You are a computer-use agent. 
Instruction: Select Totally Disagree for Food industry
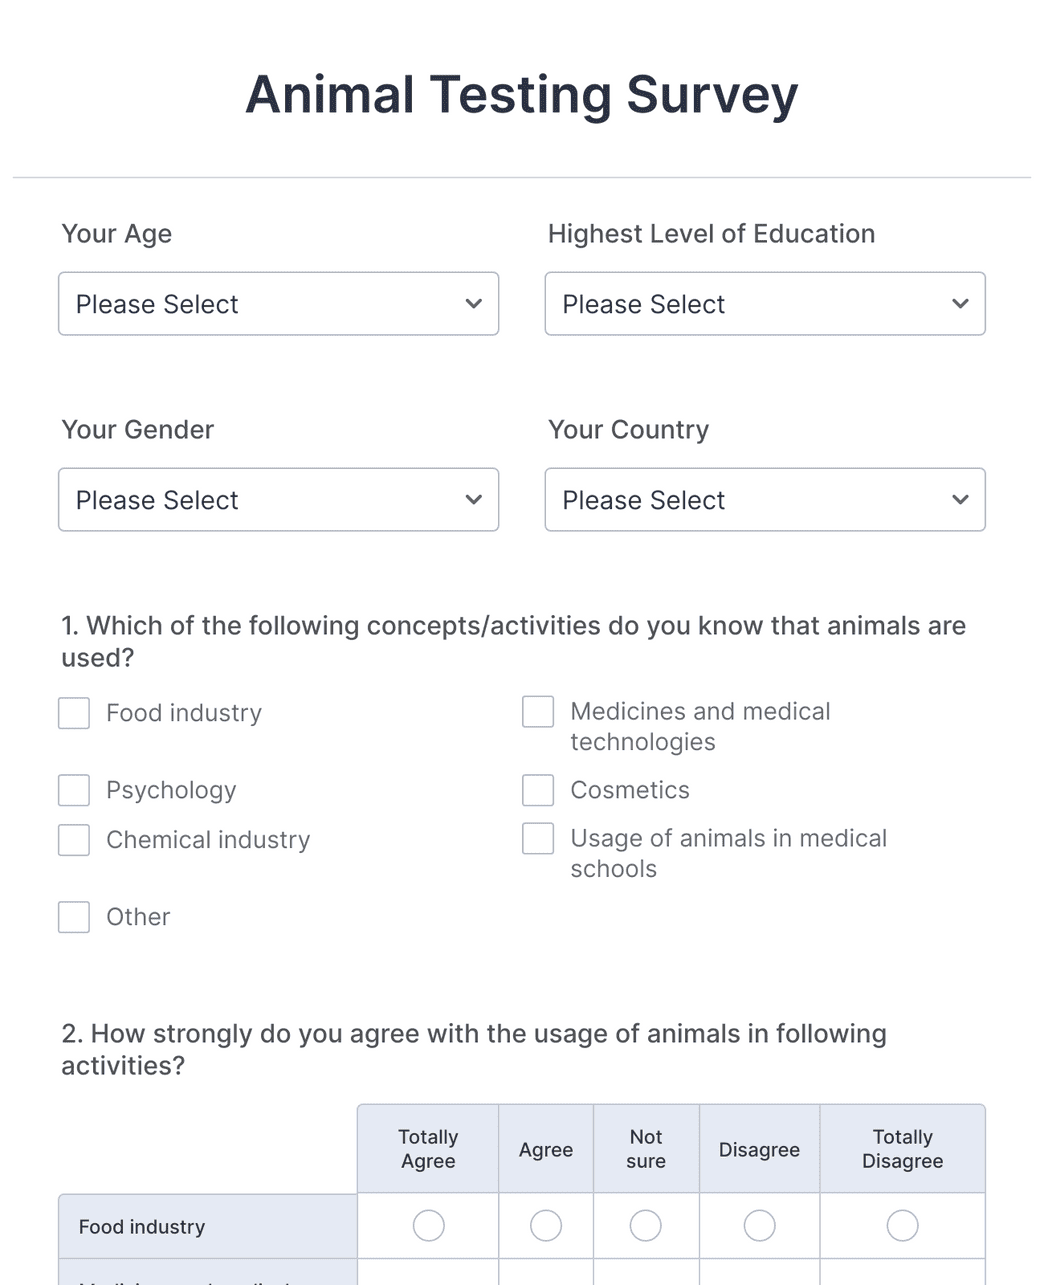(902, 1225)
